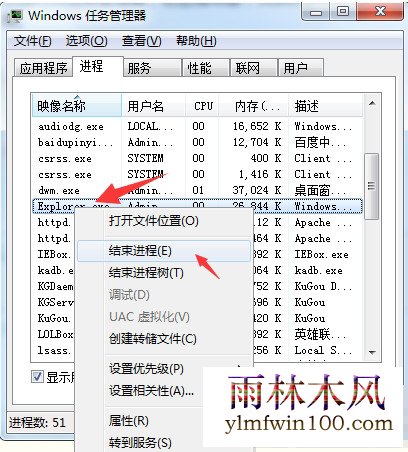Click the IEBox.exe description cell
Viewport: 408px width, 452px height.
pos(321,255)
